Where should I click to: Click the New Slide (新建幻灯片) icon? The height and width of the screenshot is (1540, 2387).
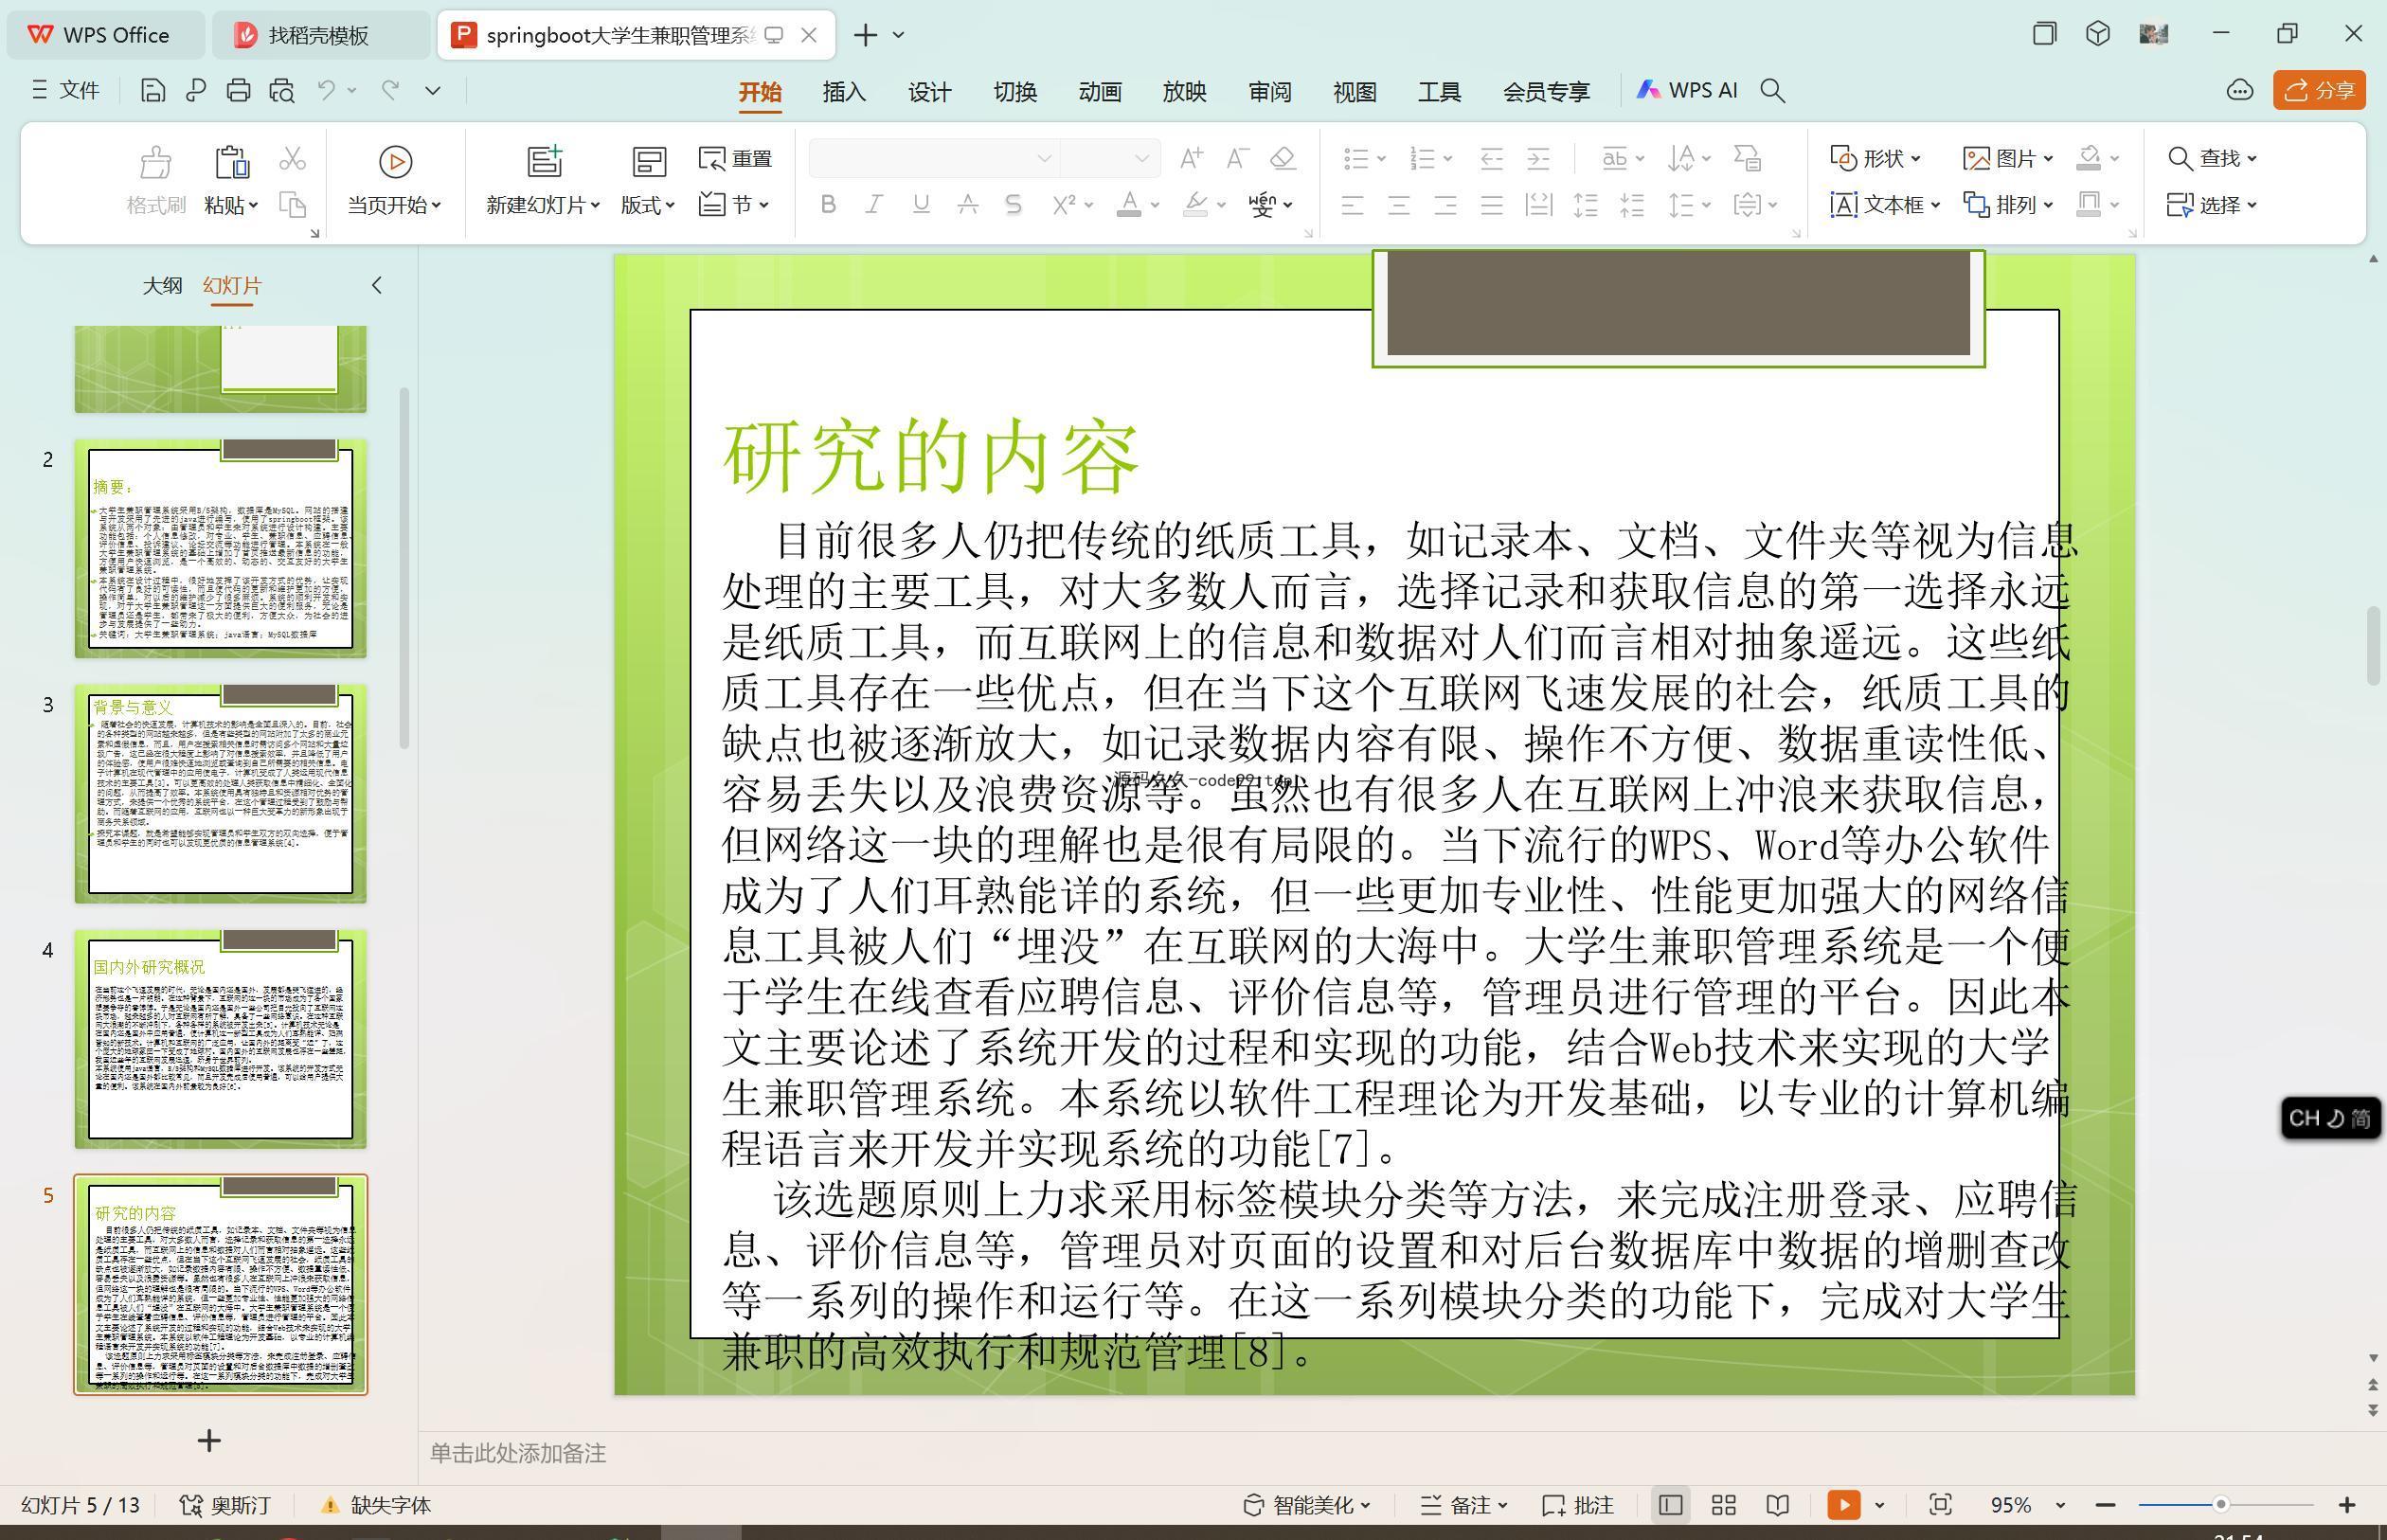tap(545, 162)
